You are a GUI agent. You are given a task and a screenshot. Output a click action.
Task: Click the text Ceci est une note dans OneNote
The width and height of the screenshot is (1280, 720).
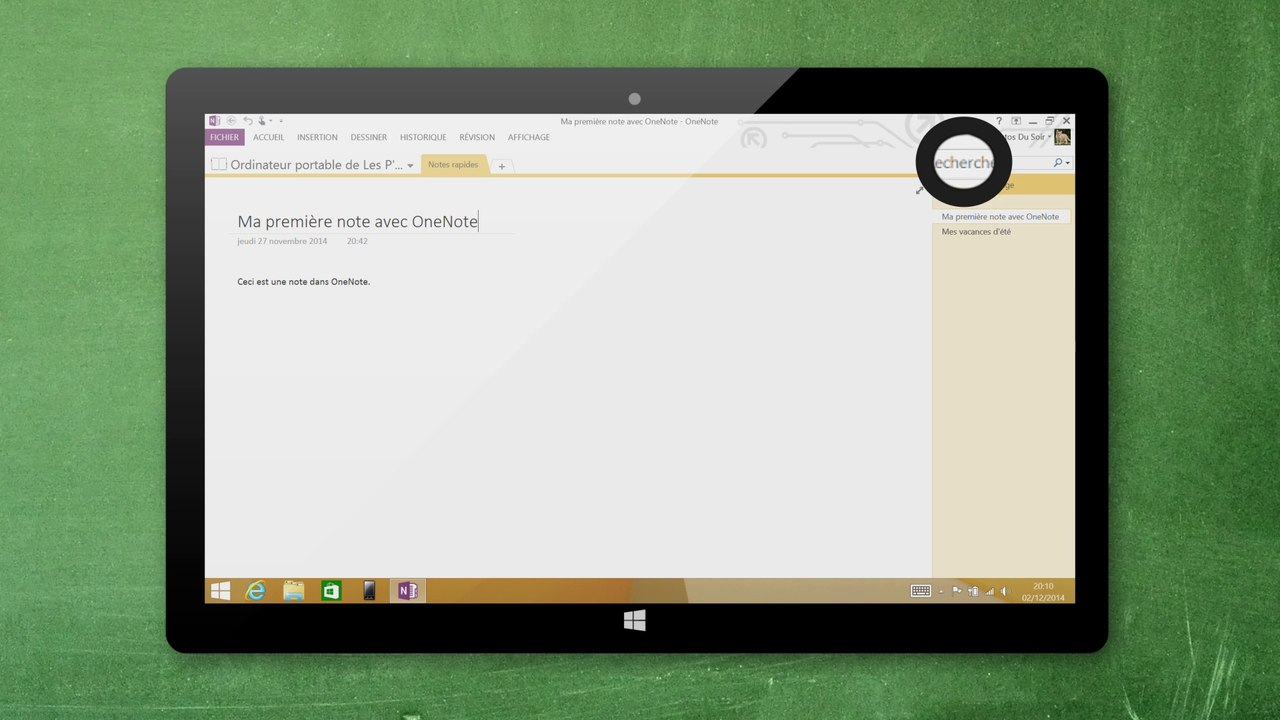pyautogui.click(x=304, y=282)
